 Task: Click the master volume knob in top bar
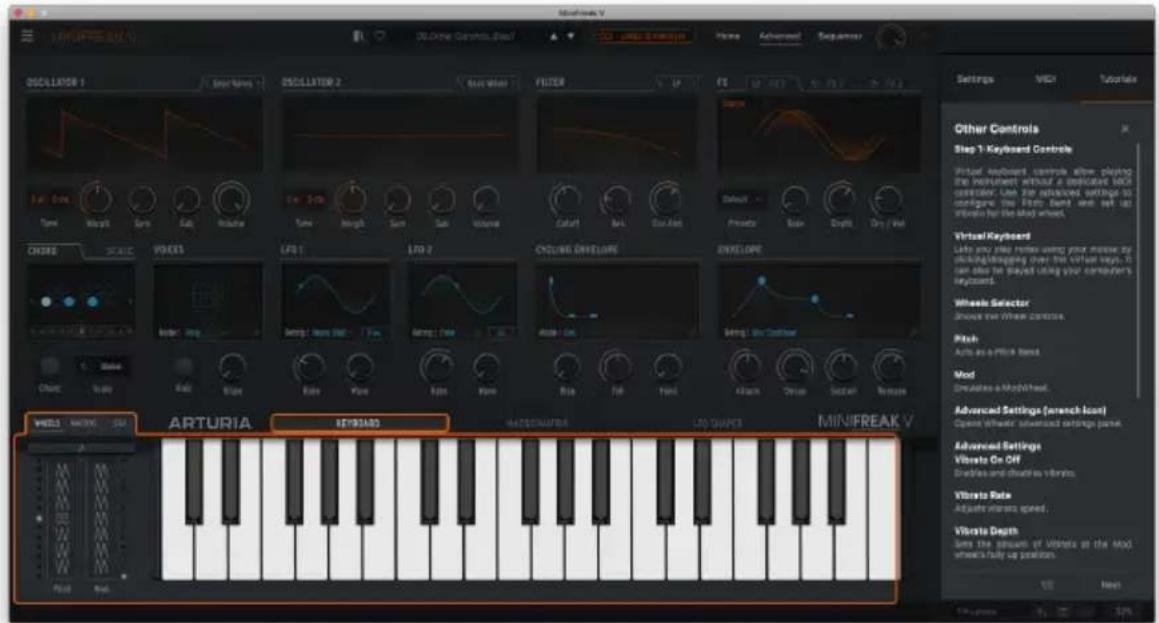[891, 36]
